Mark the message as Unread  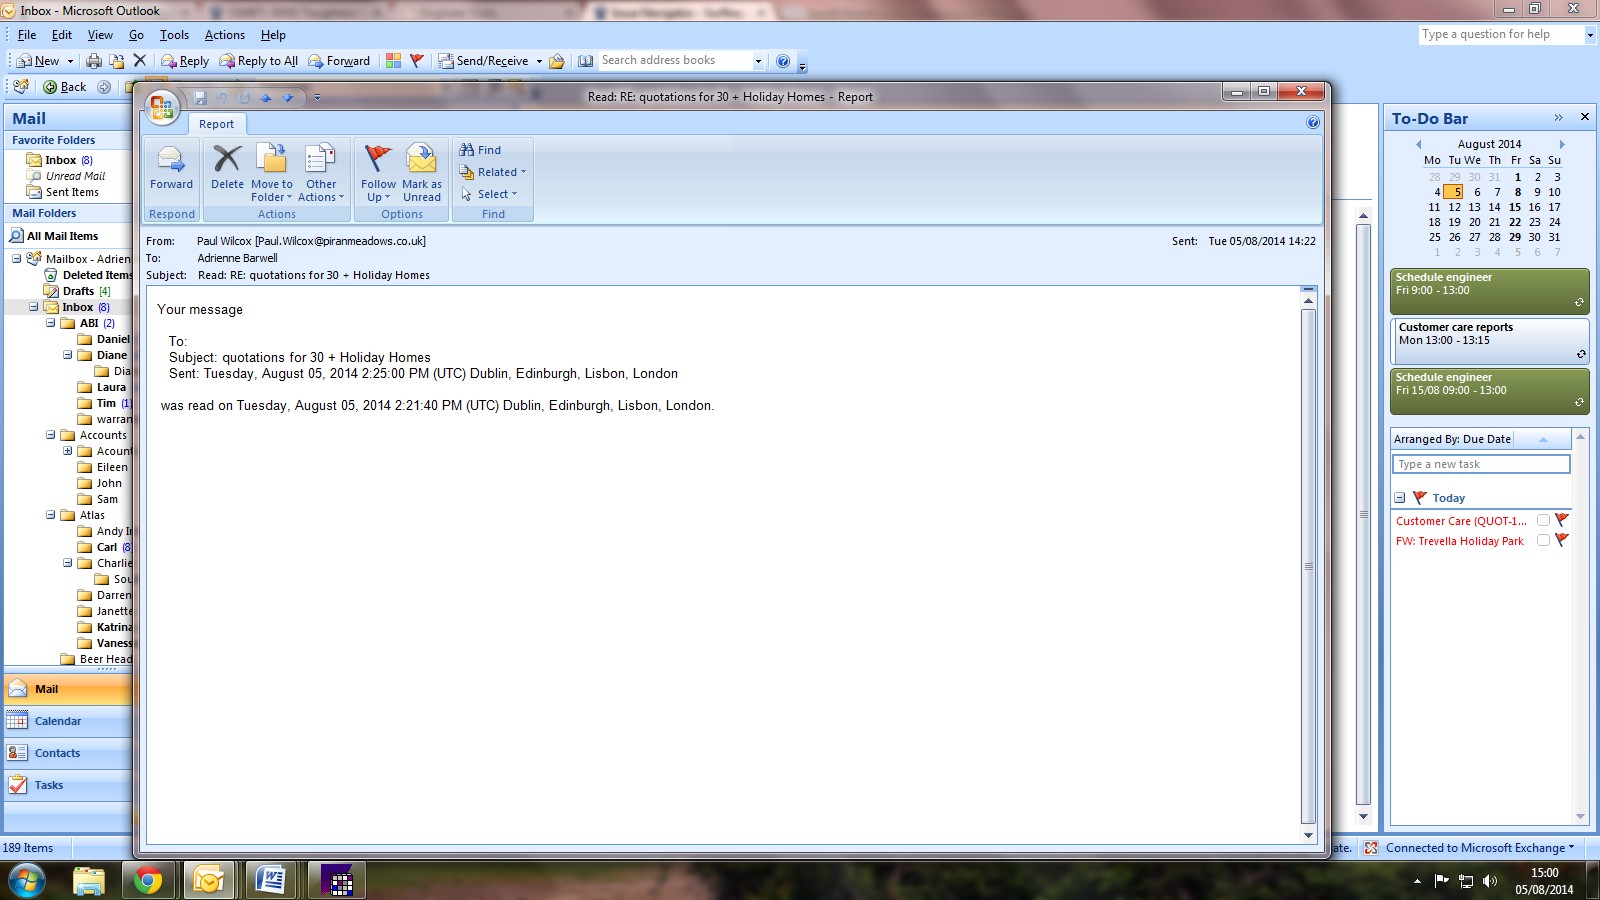coord(422,172)
